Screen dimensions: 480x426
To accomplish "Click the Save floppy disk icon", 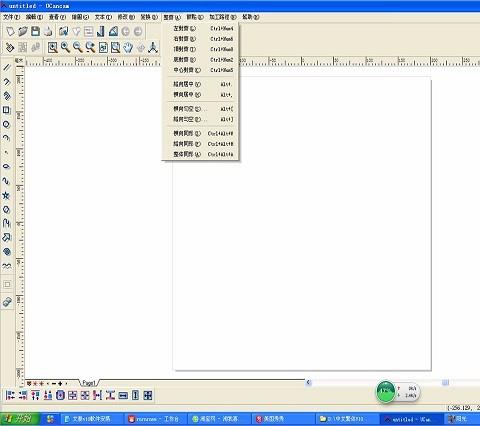I will (x=35, y=32).
